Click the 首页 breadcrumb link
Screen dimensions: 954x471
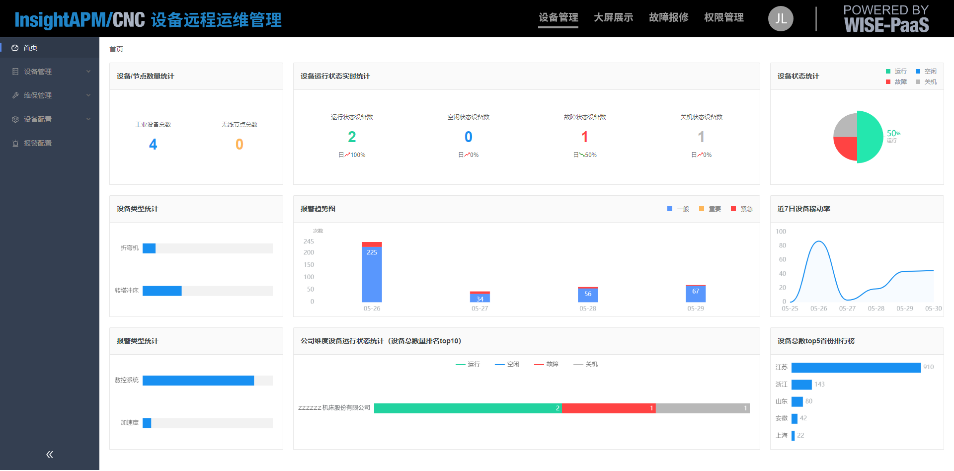coord(117,48)
